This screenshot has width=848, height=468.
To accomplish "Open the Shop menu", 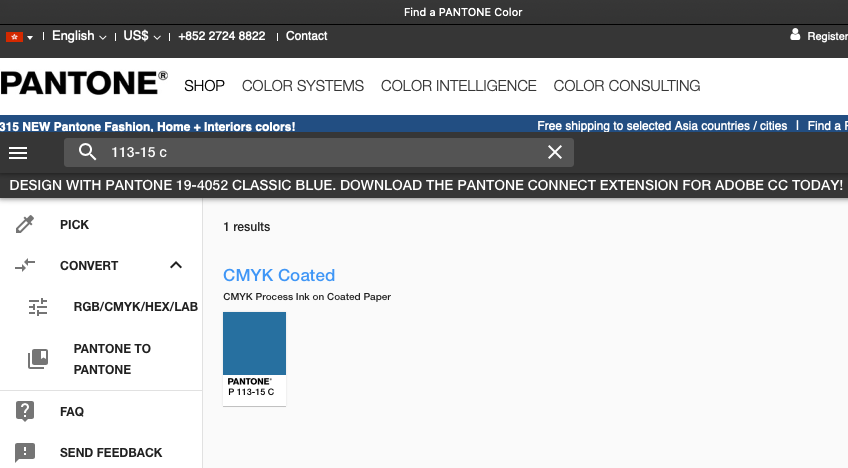I will 204,86.
